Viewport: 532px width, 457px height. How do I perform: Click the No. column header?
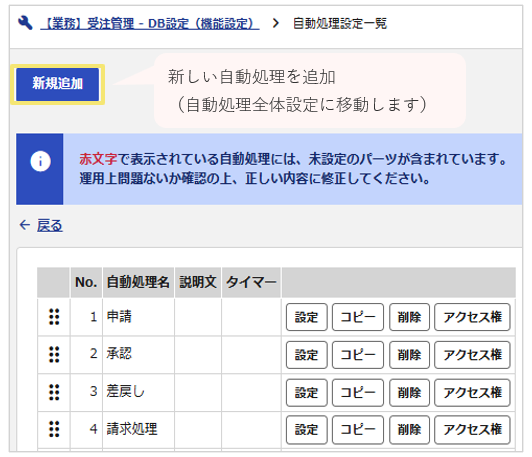(86, 282)
